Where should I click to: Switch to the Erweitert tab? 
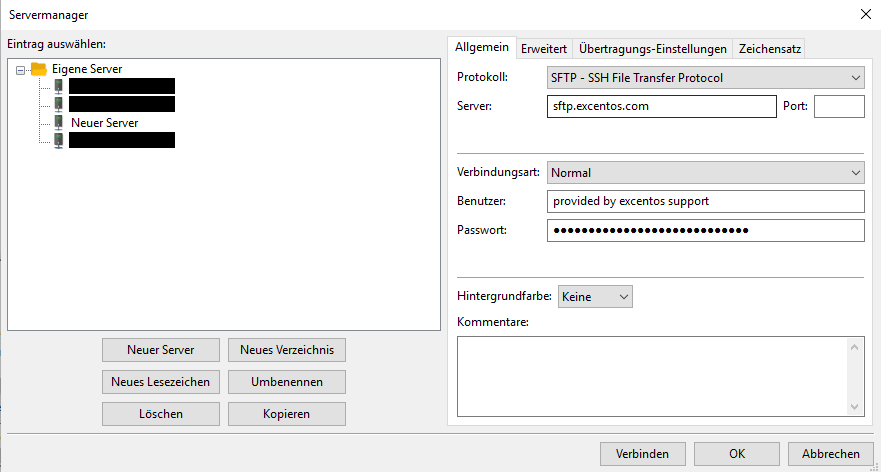point(544,49)
